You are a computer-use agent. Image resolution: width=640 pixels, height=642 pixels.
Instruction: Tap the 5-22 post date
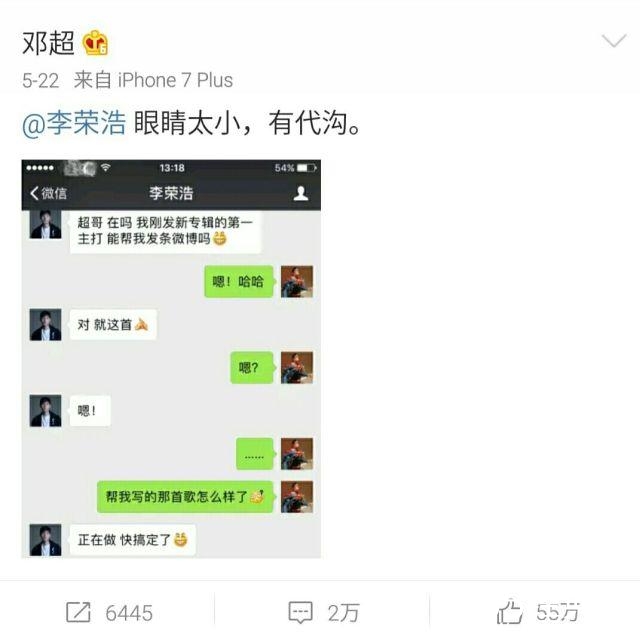[x=41, y=81]
